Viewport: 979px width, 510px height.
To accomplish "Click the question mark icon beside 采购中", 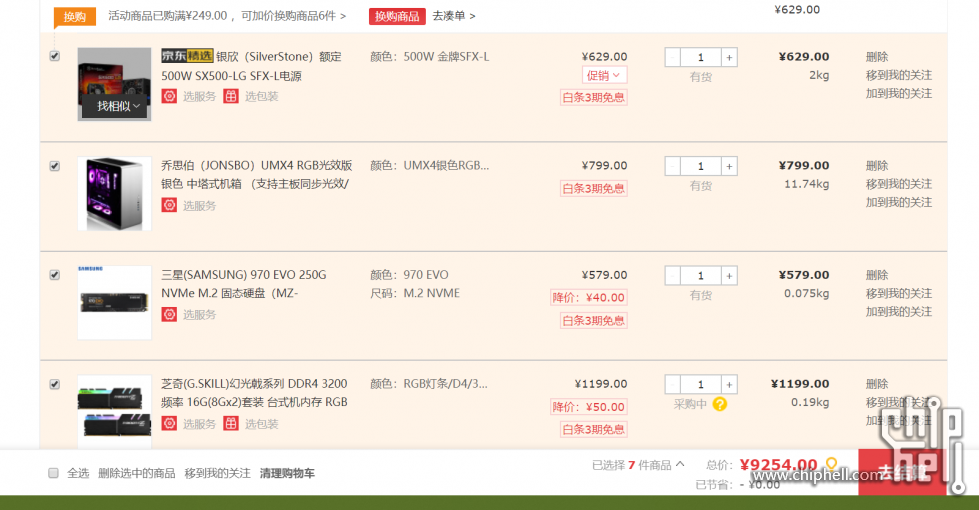I will pyautogui.click(x=720, y=405).
